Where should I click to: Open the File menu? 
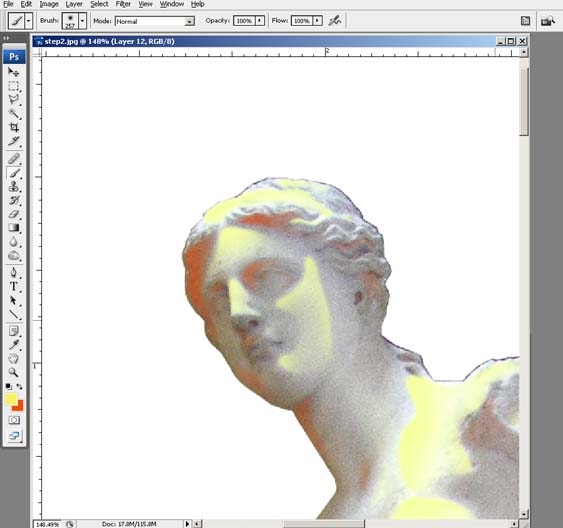tap(8, 4)
